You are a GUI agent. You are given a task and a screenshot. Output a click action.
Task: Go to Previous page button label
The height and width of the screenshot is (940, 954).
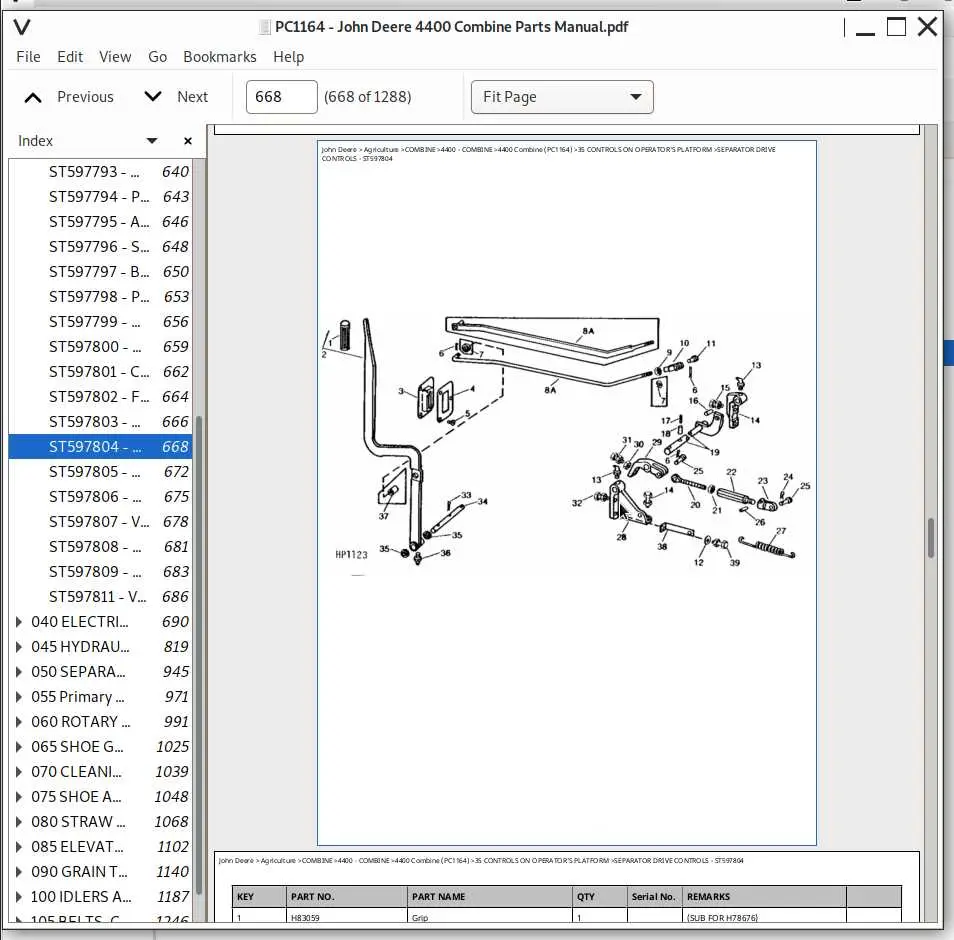click(85, 97)
